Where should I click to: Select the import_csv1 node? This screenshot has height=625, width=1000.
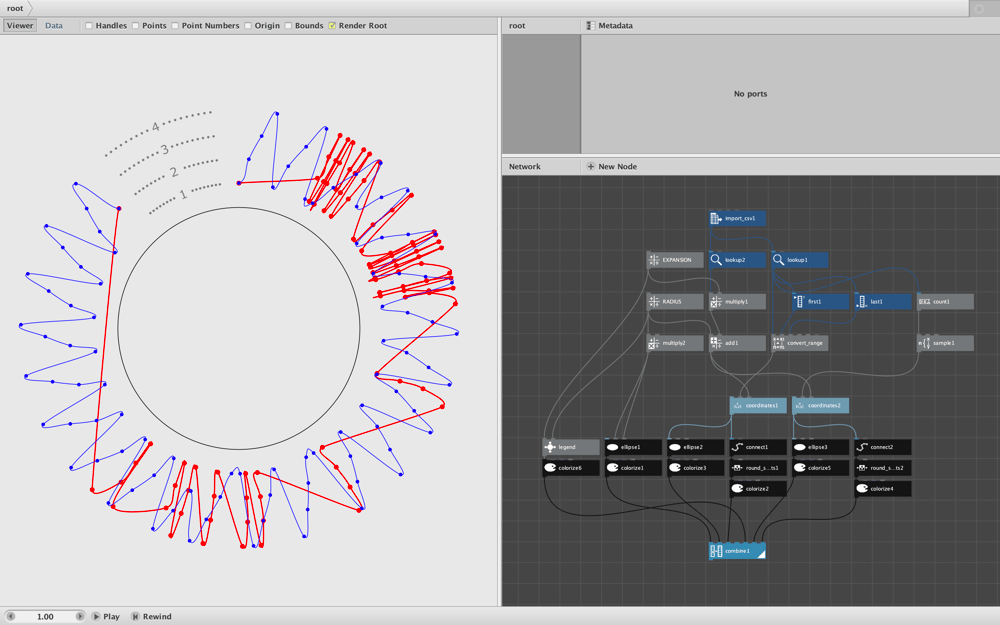pos(737,219)
